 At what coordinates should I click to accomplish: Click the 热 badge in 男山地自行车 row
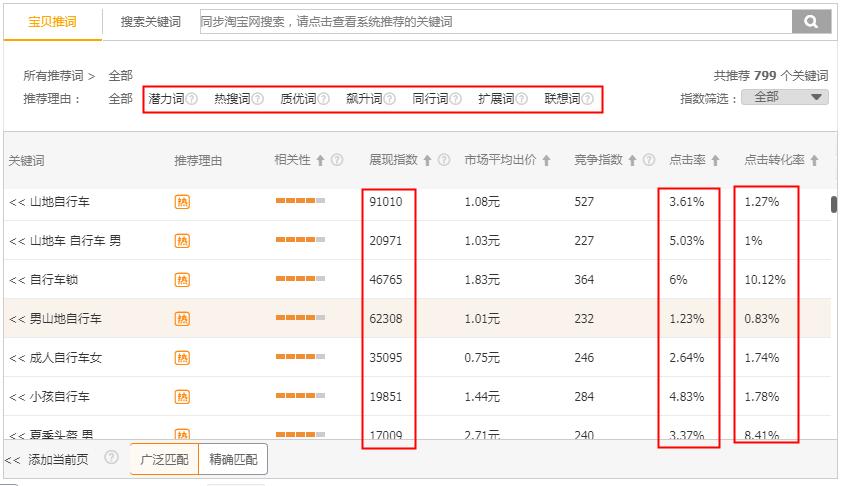[x=182, y=319]
